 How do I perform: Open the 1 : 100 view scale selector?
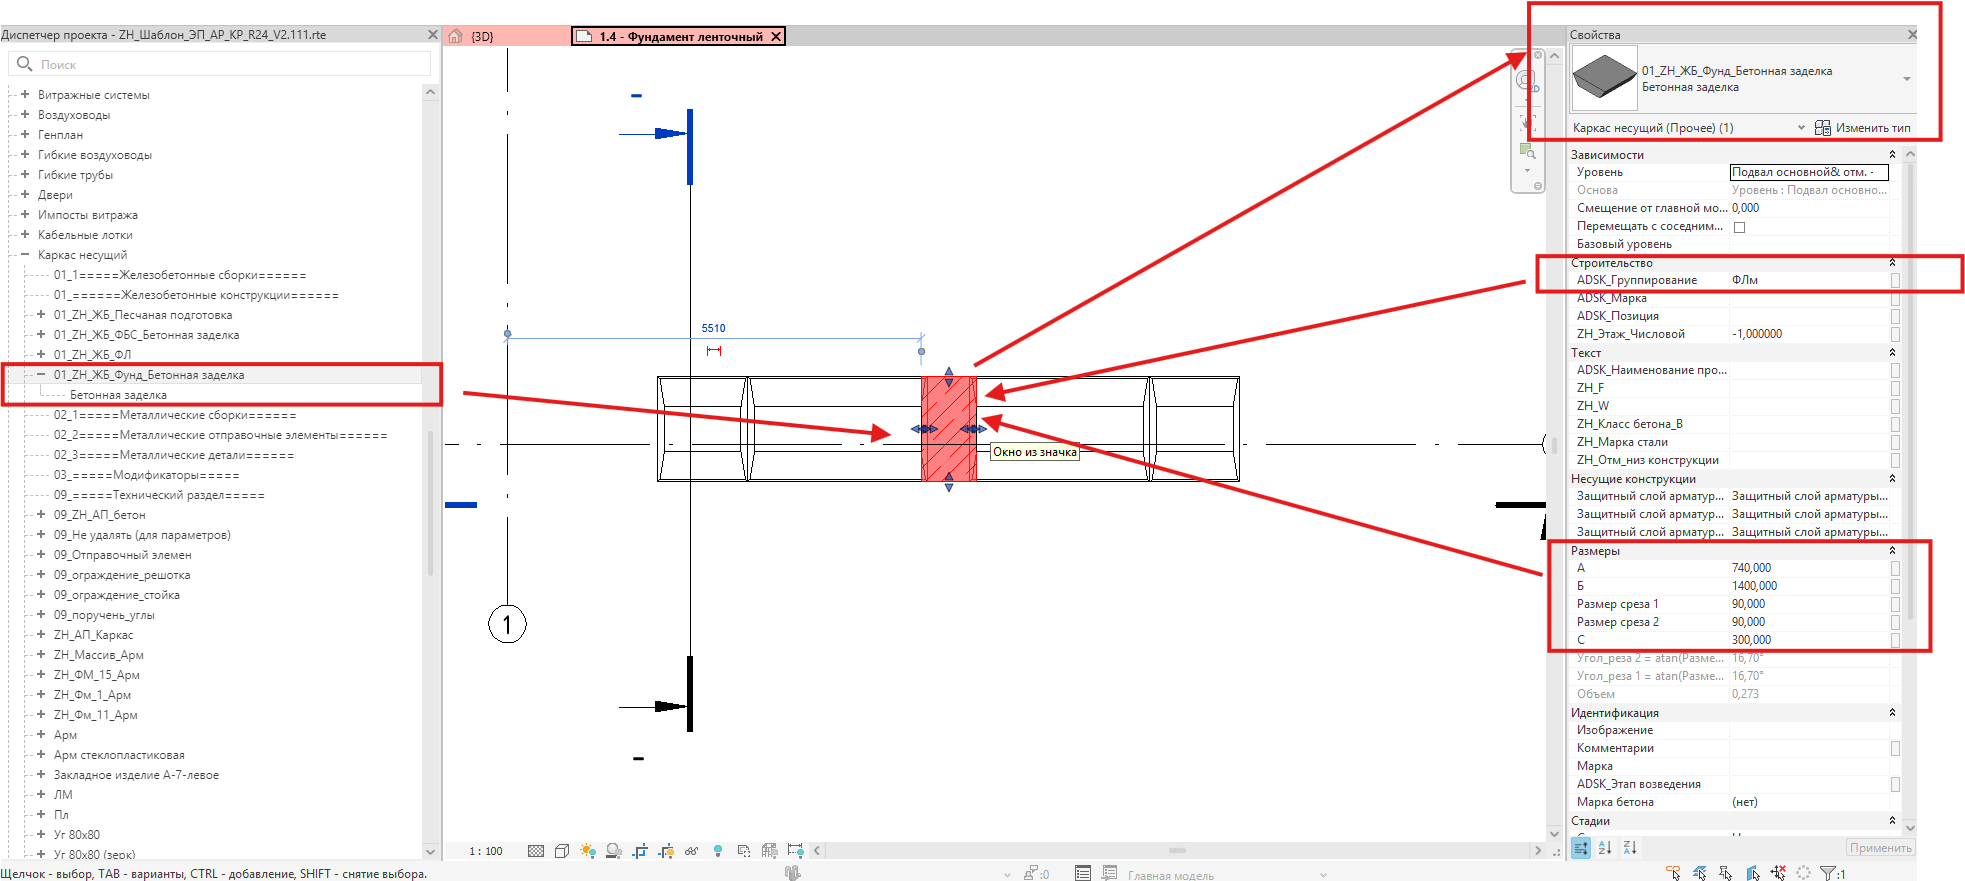coord(486,851)
